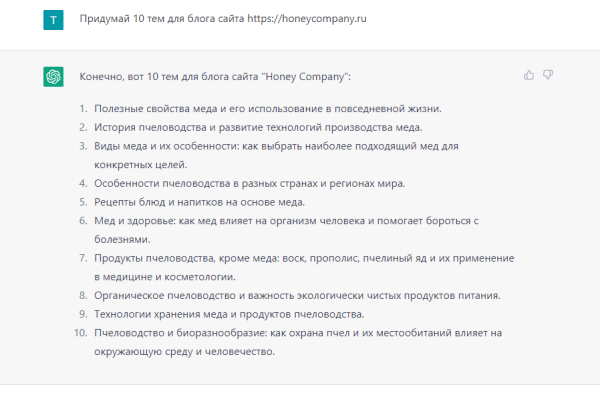Click list item 3 about honey types
This screenshot has width=600, height=401.
276,155
